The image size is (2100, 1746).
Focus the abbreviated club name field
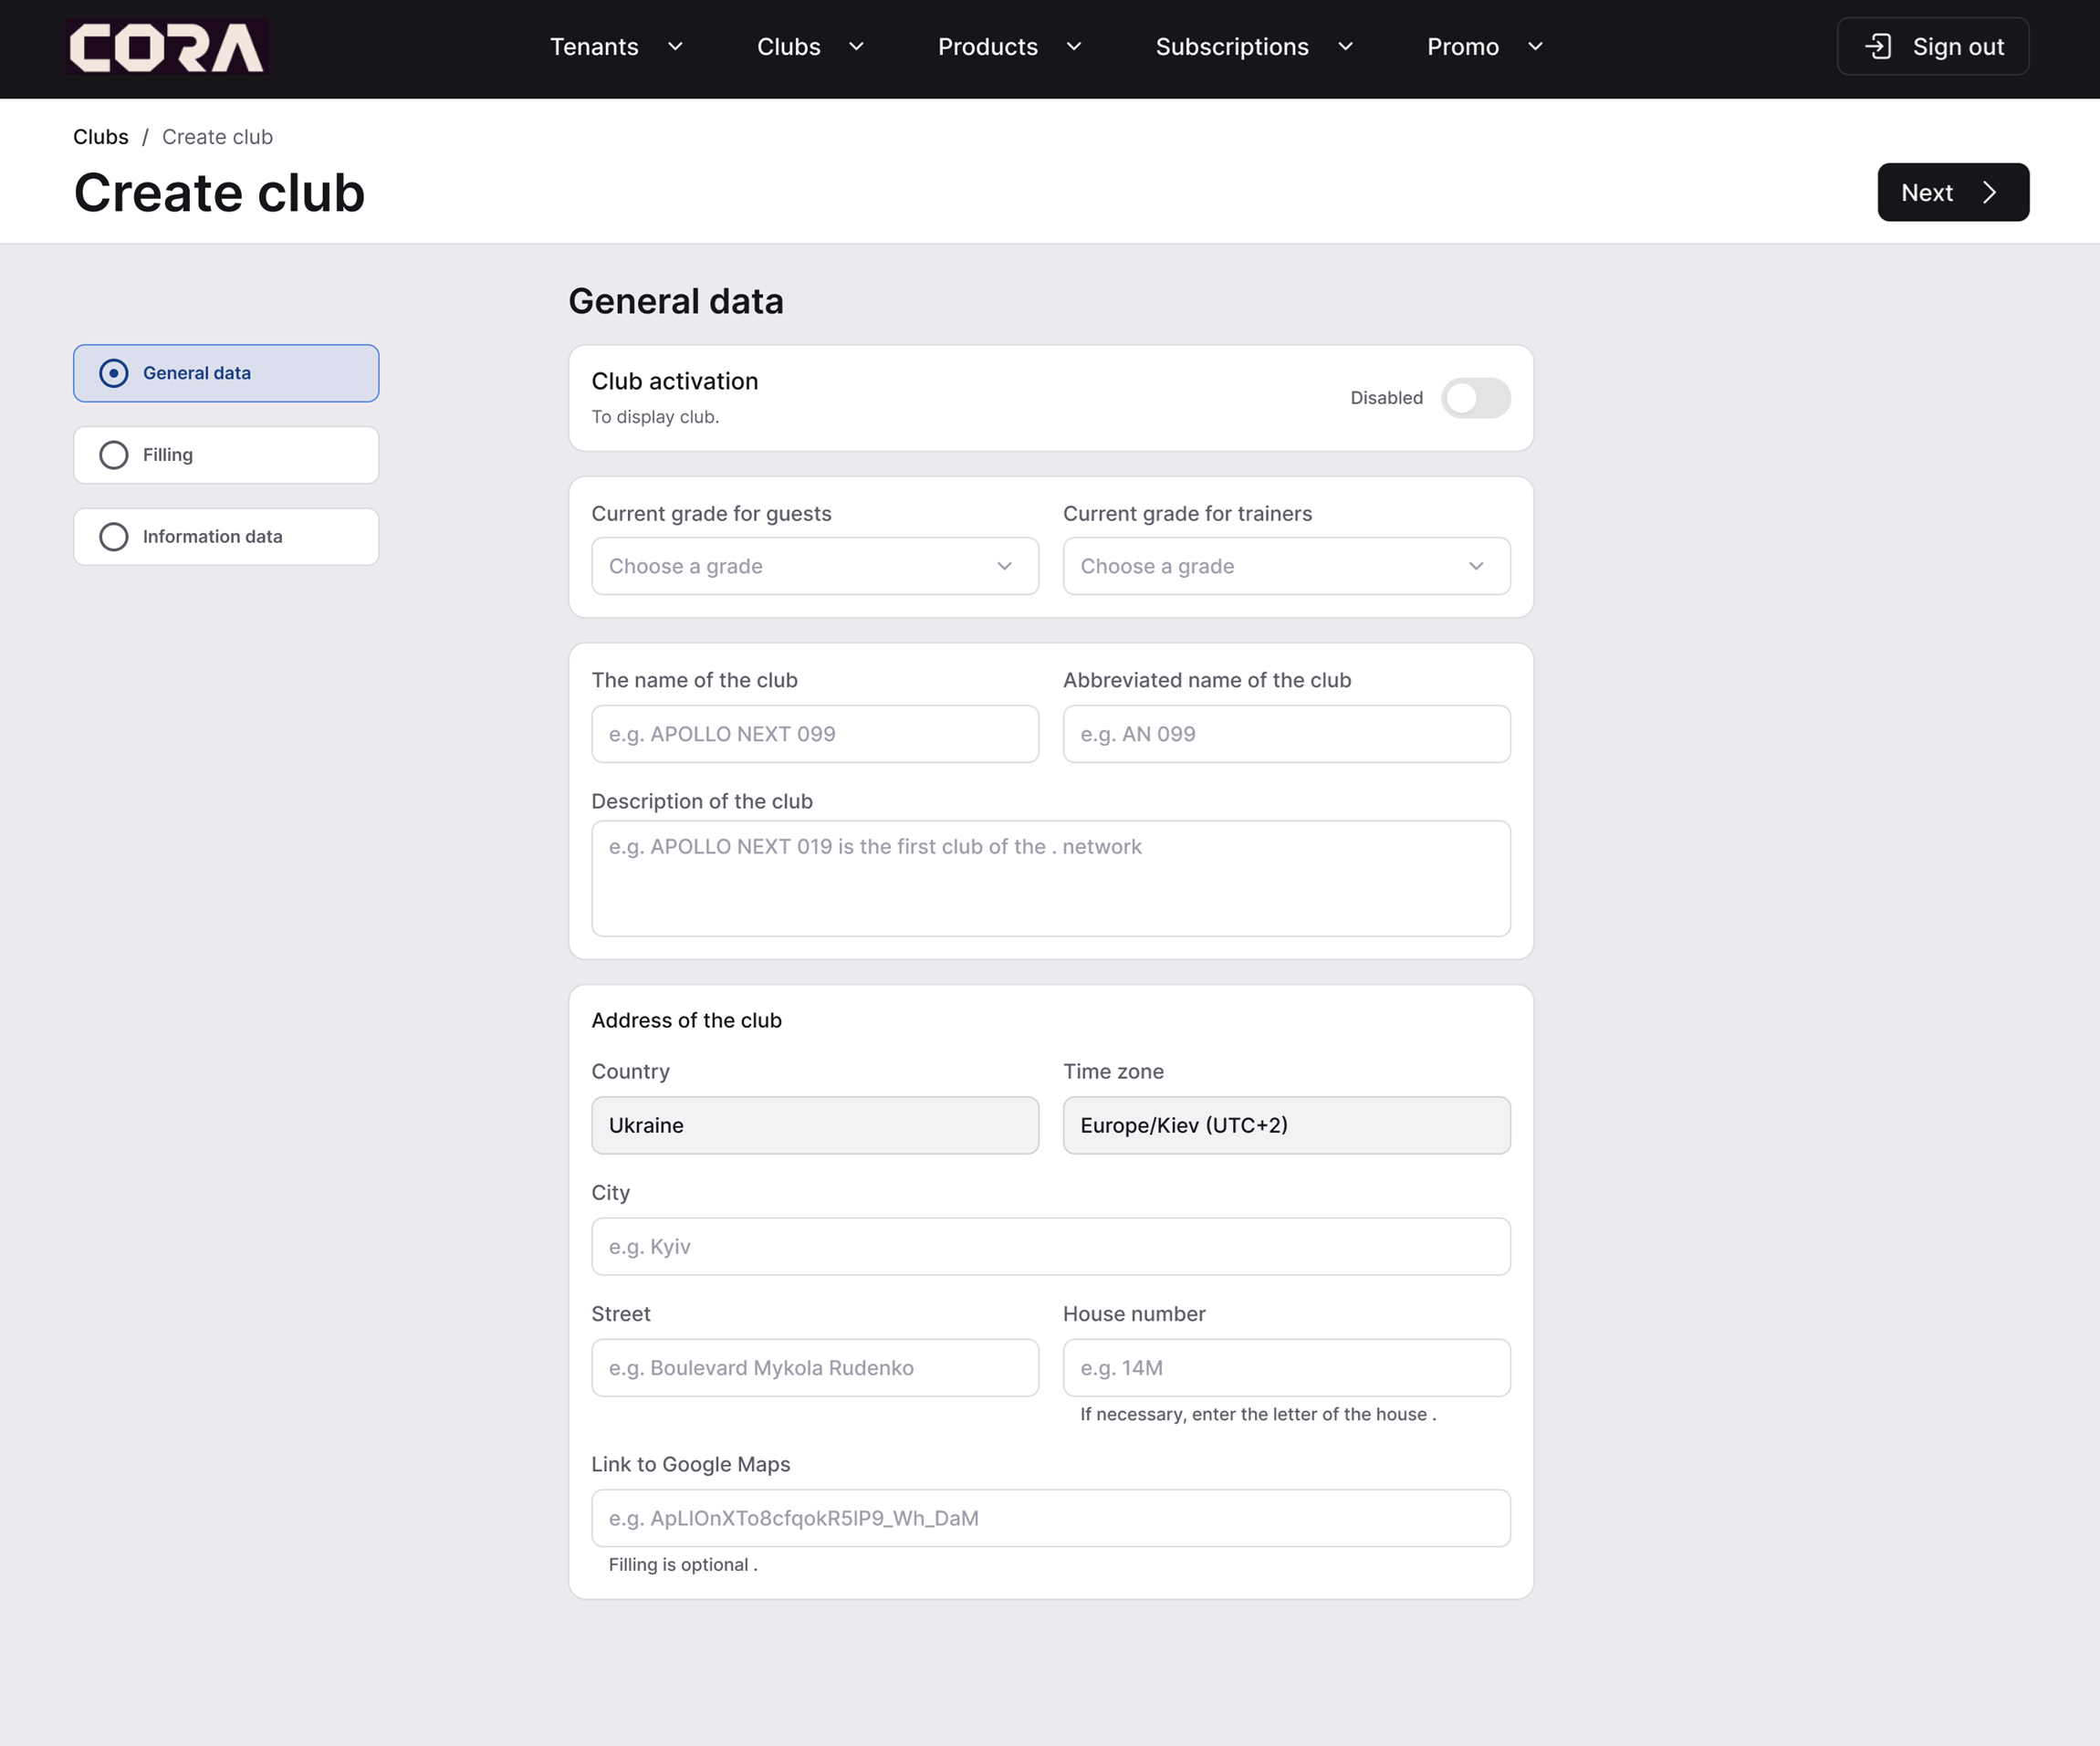point(1286,734)
